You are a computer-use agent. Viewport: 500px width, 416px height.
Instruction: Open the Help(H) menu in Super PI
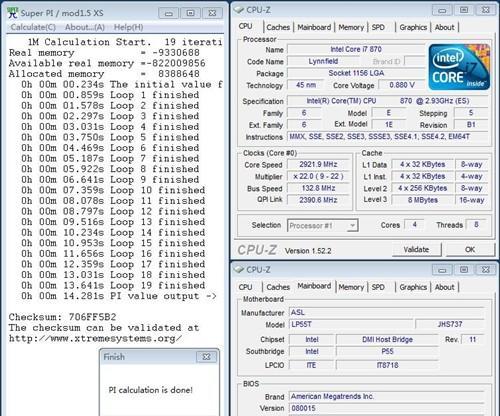tap(128, 27)
